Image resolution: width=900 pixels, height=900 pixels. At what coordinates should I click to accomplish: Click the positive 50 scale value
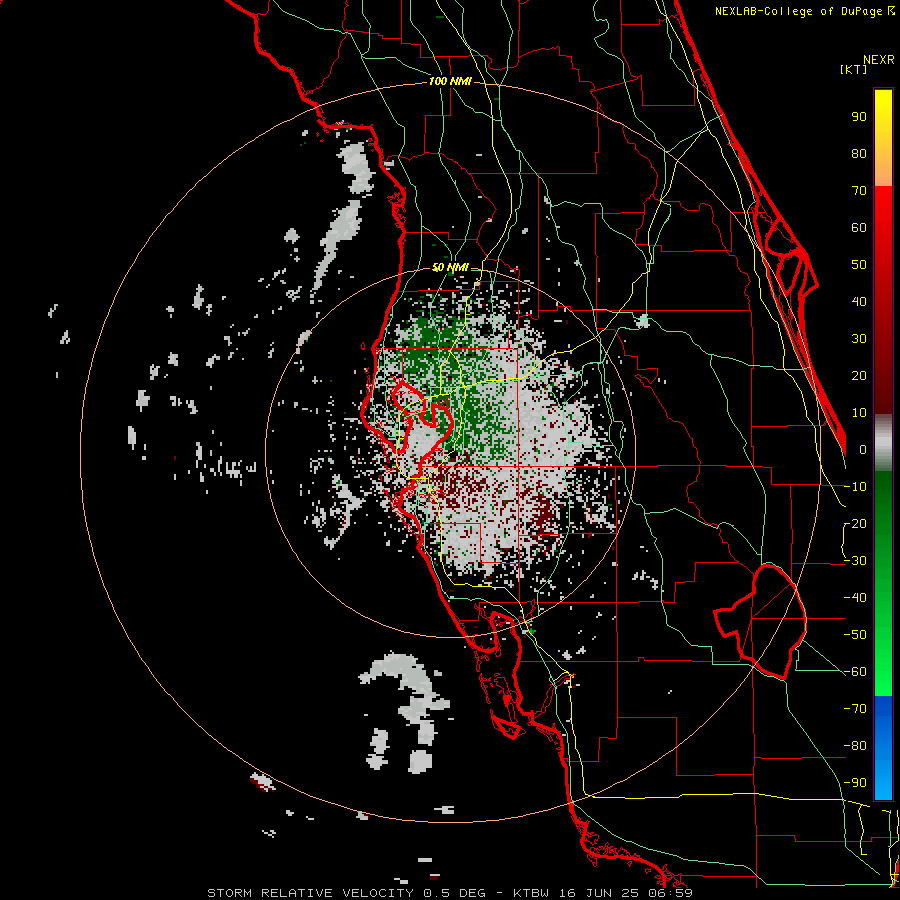(859, 265)
